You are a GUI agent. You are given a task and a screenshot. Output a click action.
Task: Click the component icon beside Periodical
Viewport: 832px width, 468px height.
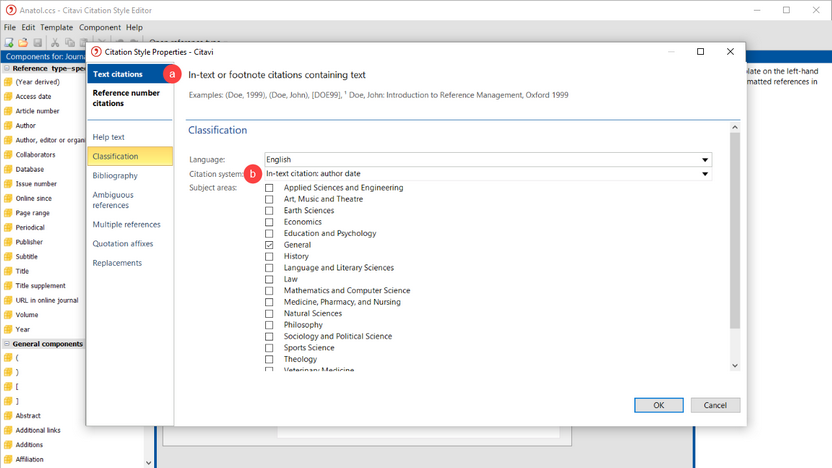click(8, 228)
